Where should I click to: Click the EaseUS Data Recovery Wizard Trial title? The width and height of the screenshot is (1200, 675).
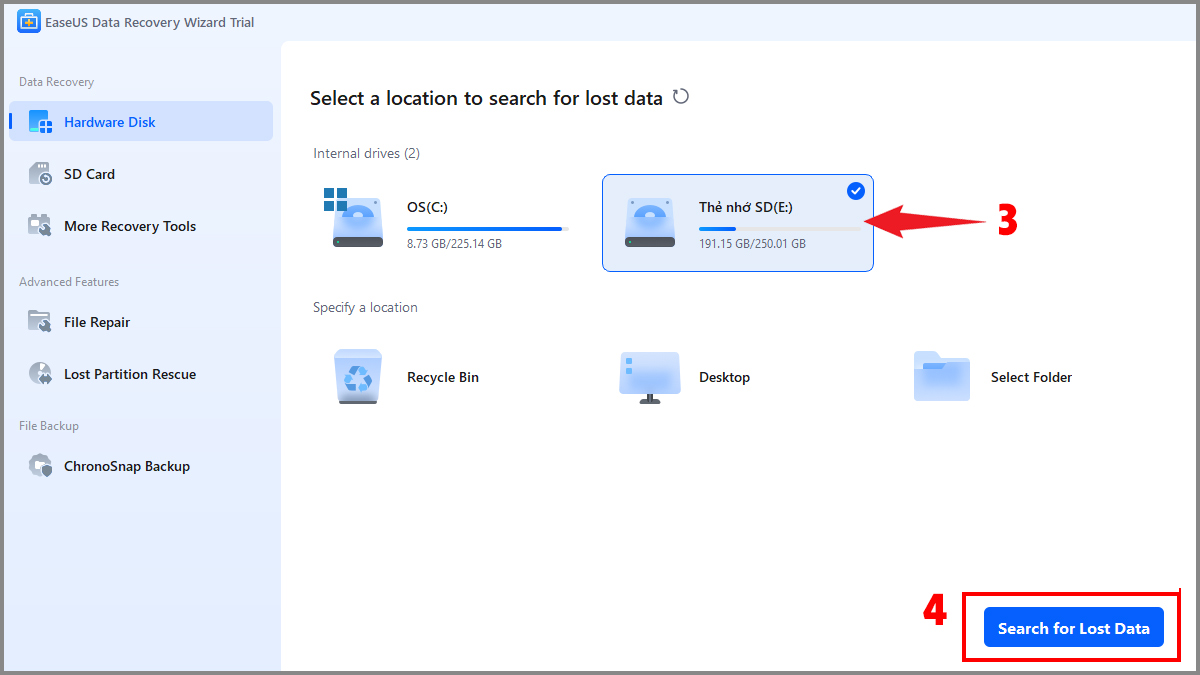151,22
